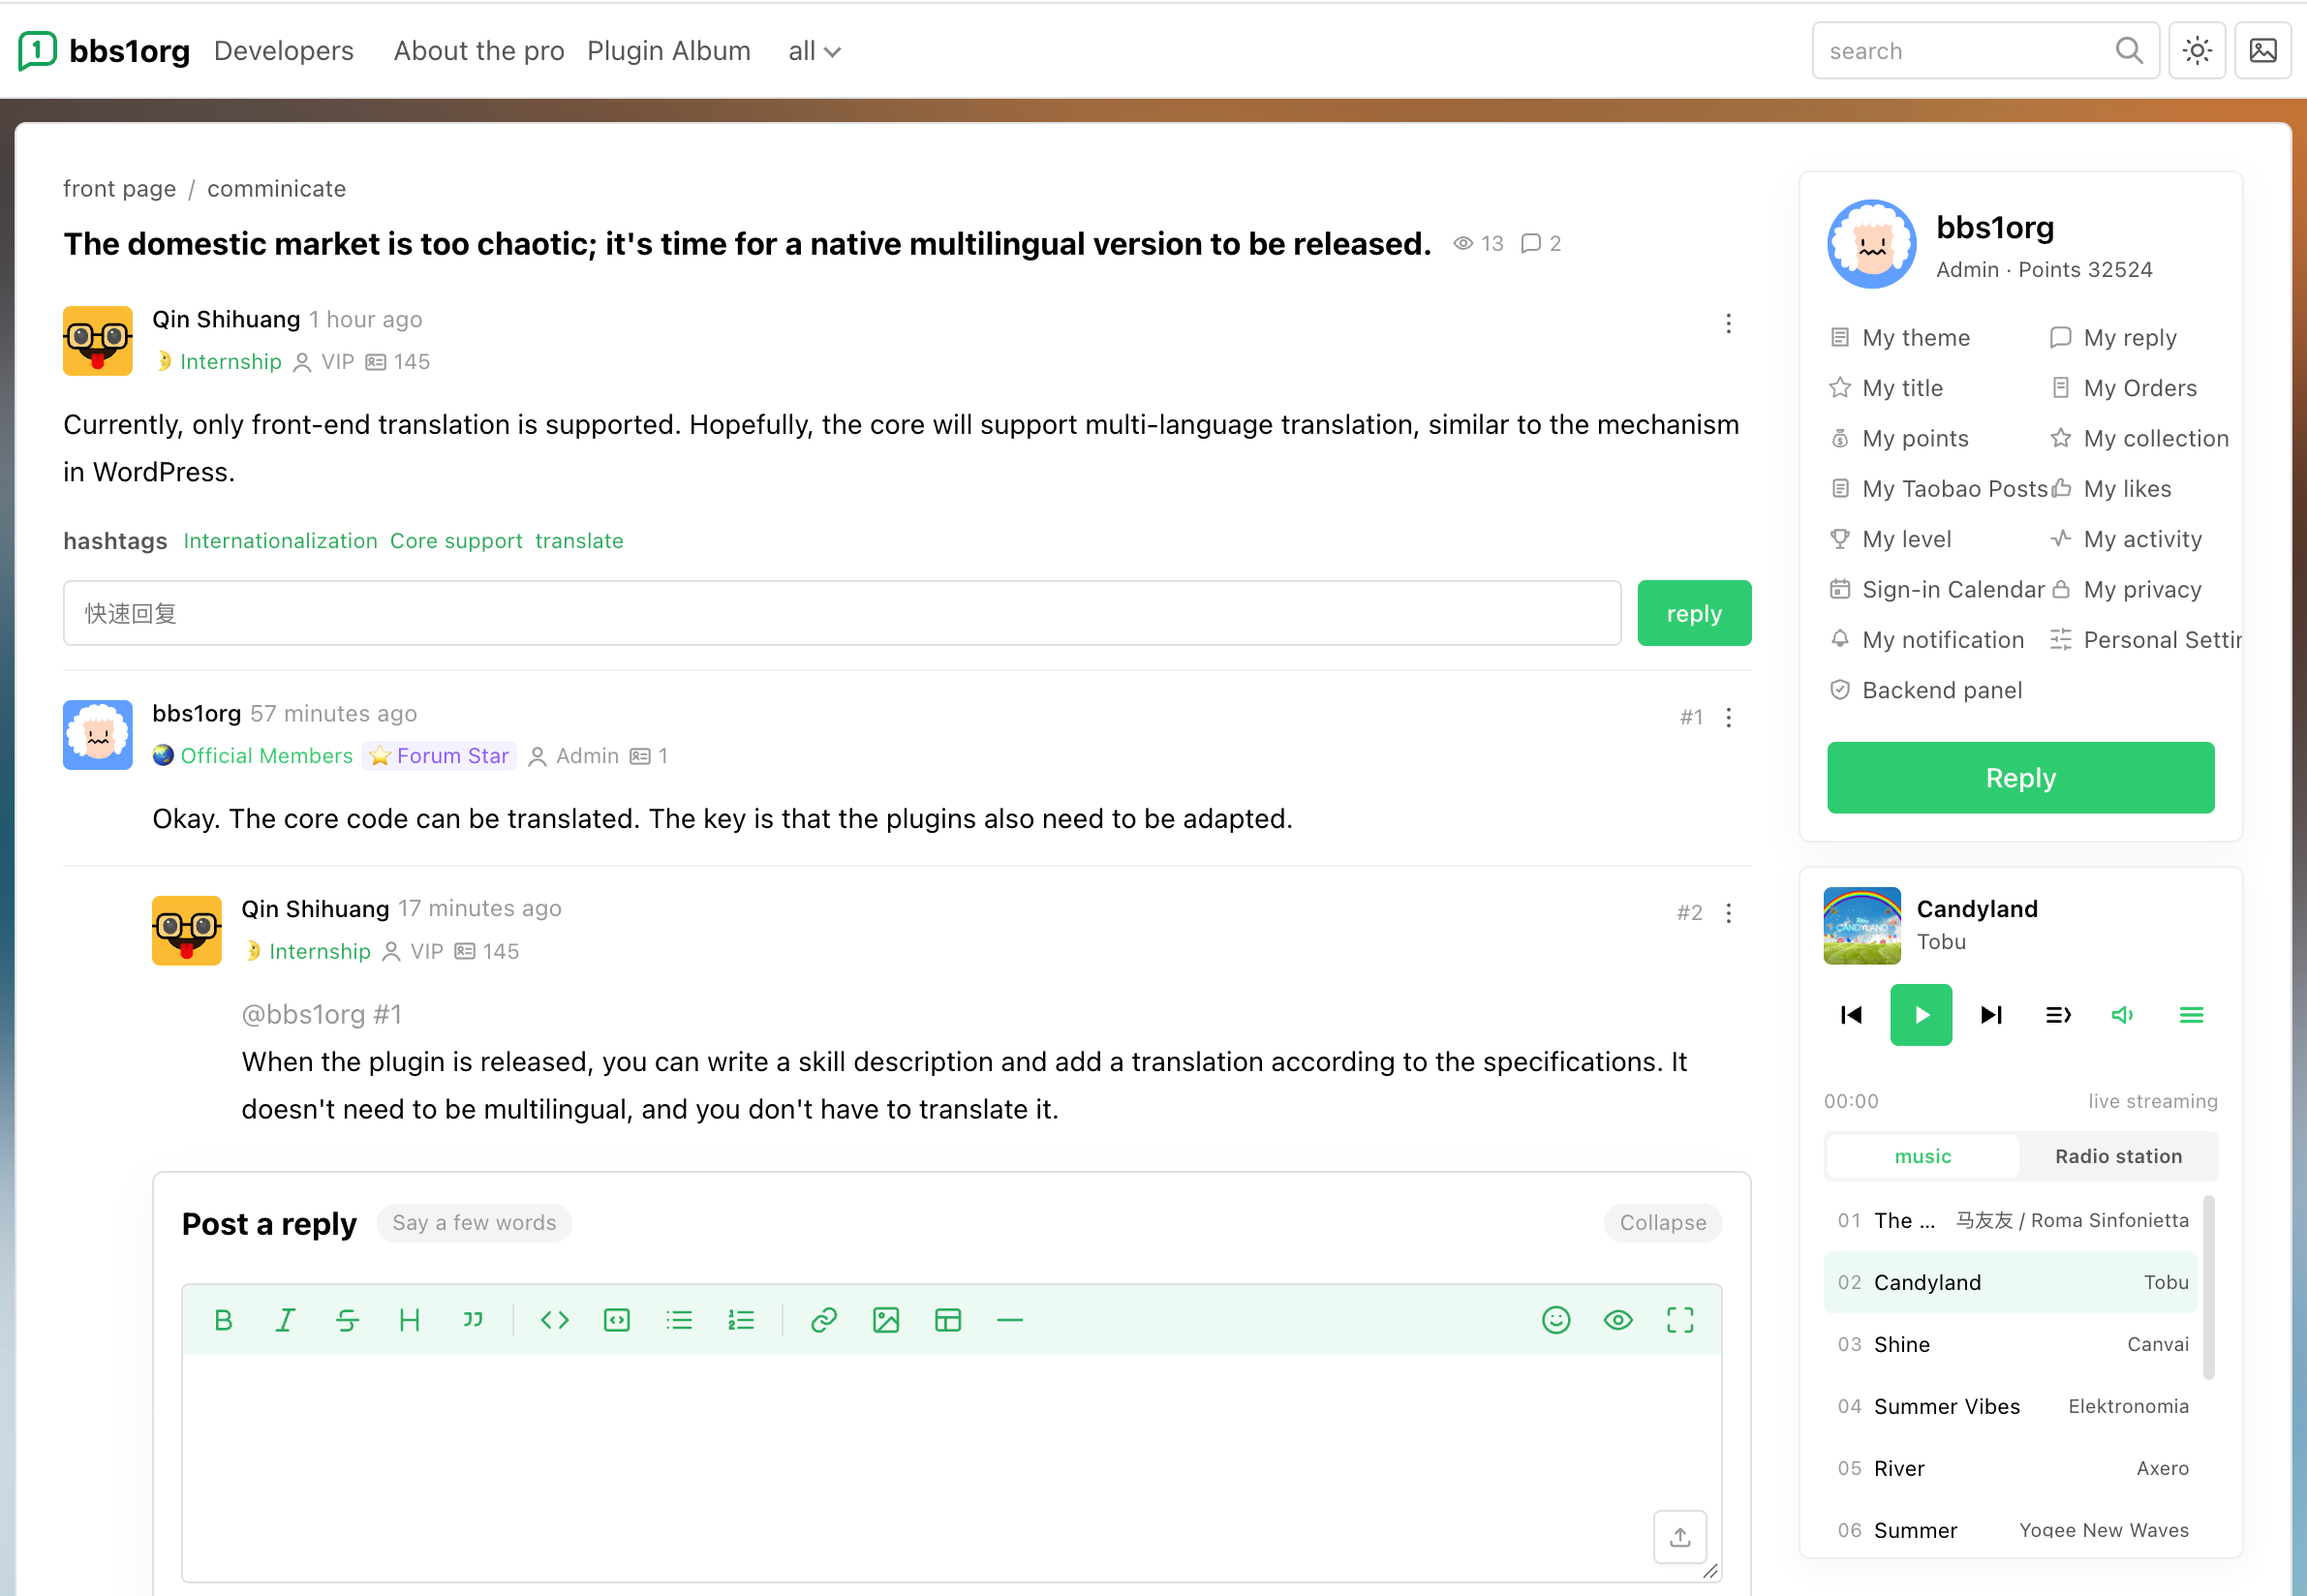Insert a table in the reply editor
2307x1596 pixels.
tap(947, 1320)
